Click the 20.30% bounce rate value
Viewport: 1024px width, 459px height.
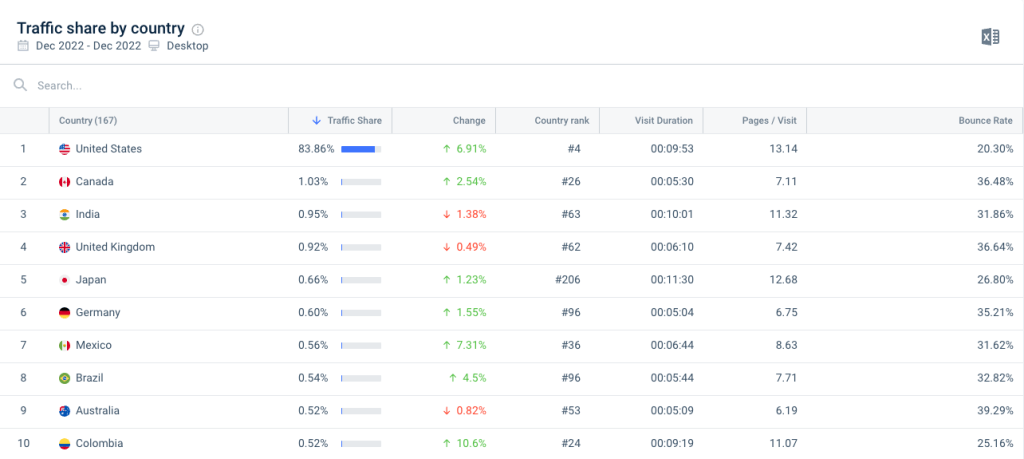click(996, 149)
